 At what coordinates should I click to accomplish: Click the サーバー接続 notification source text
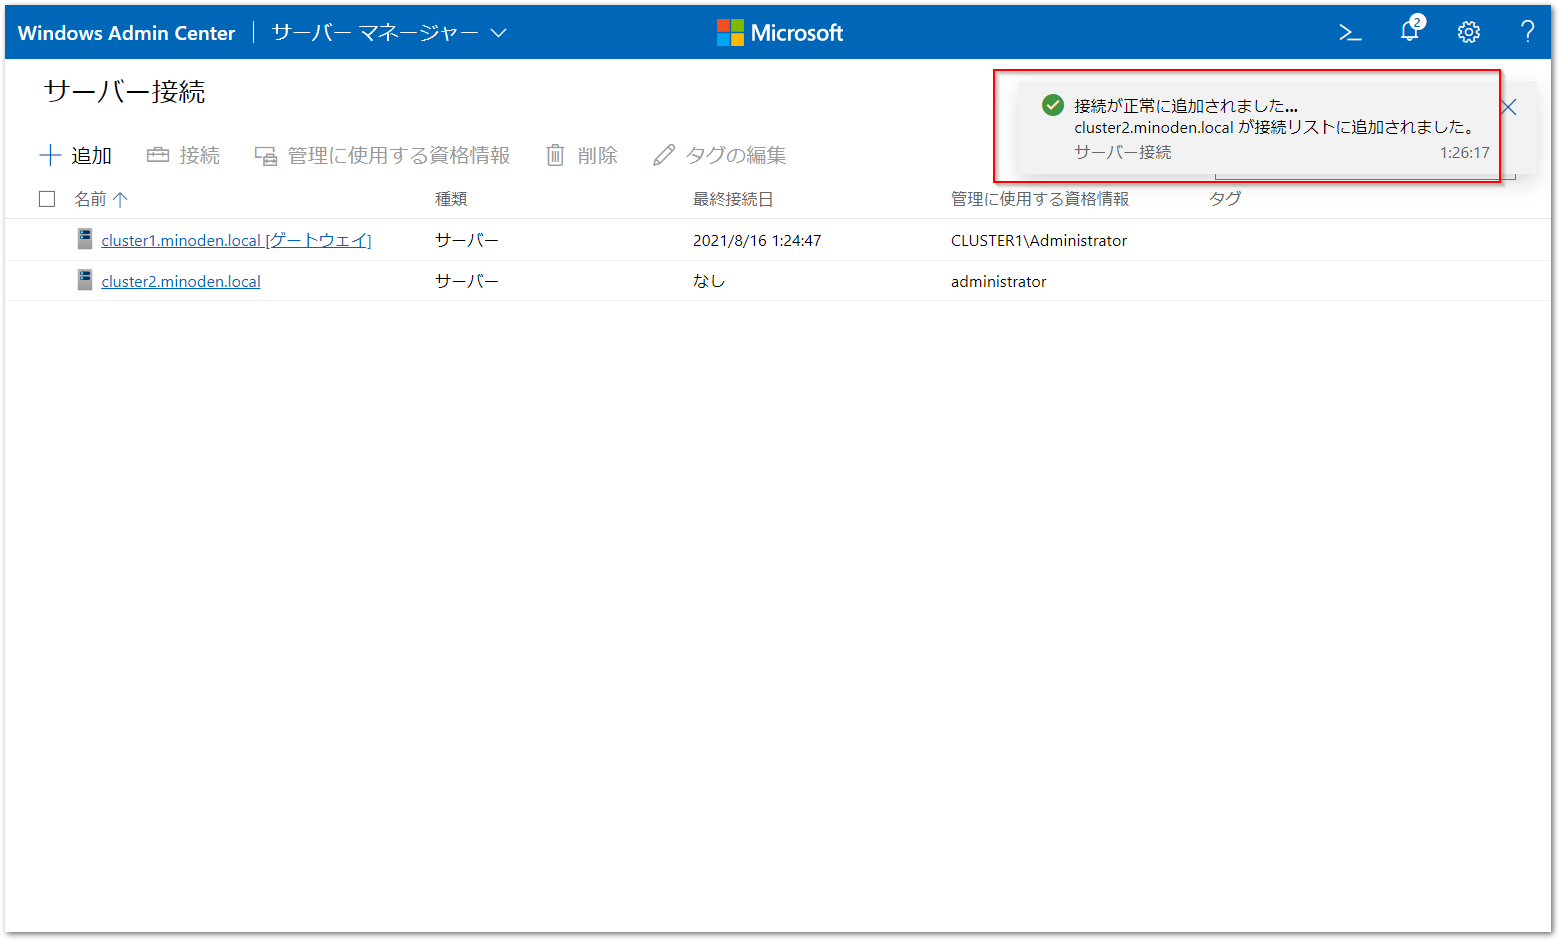click(x=1123, y=152)
